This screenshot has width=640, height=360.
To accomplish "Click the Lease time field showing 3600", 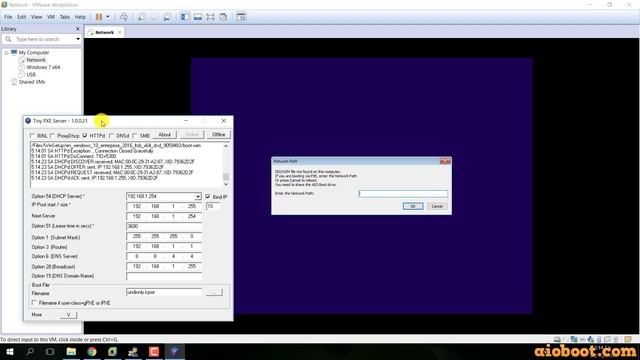I will 164,226.
